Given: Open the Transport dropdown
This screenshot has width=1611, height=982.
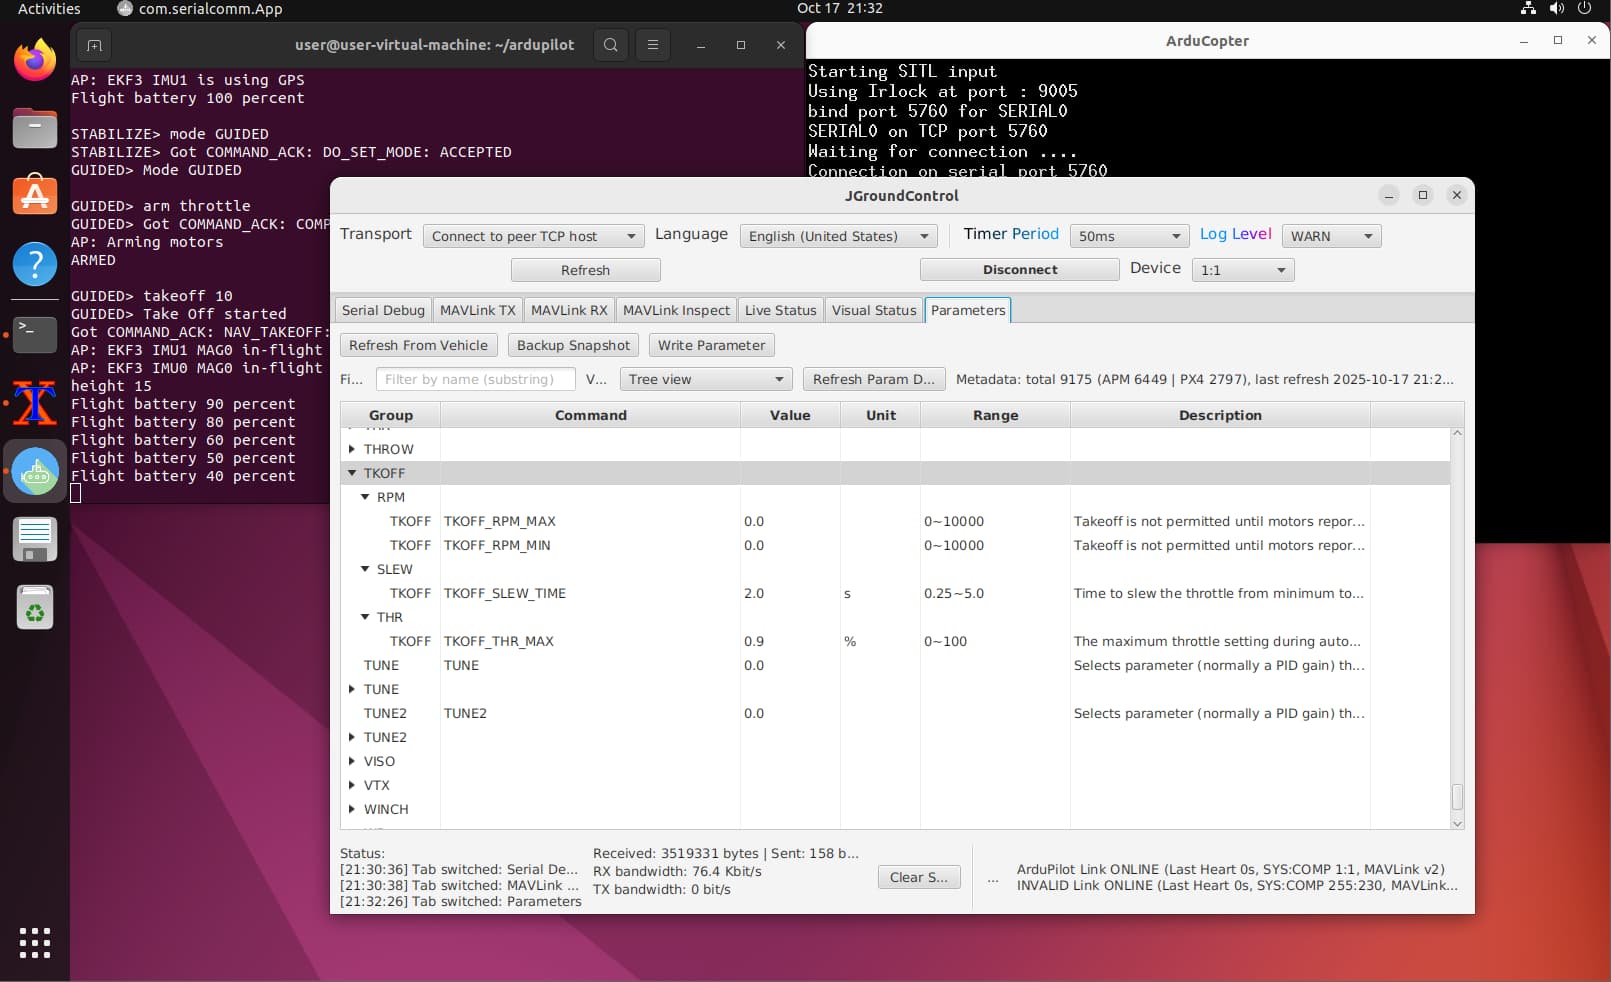Looking at the screenshot, I should pos(534,236).
